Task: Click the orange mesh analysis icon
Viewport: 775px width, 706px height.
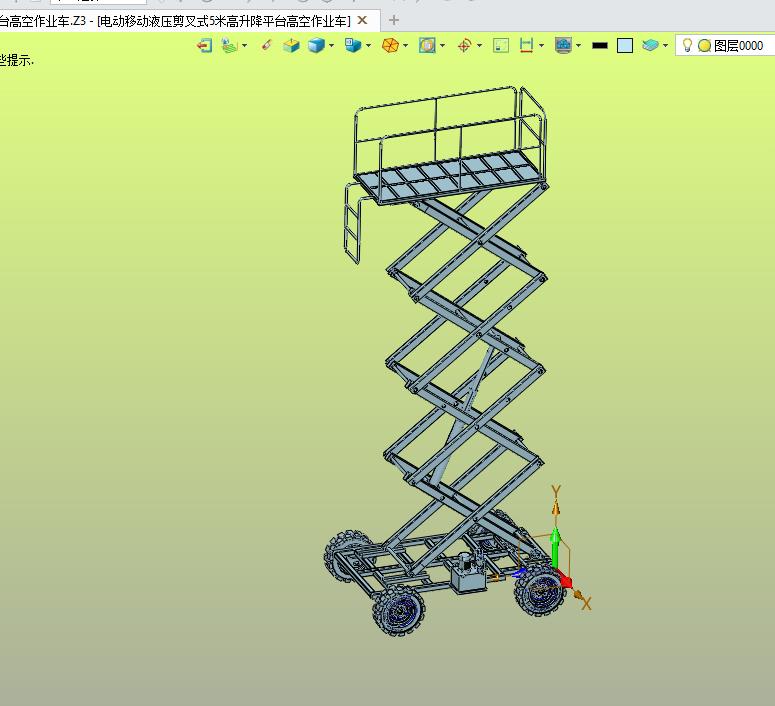Action: coord(390,45)
